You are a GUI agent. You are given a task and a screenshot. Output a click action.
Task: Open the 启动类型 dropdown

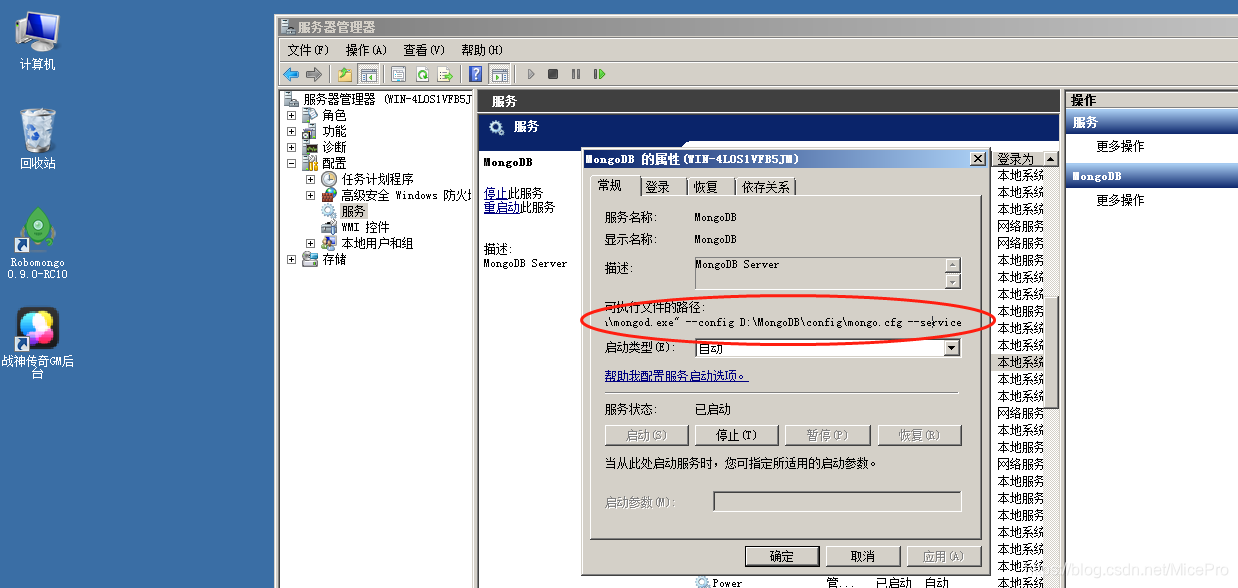[x=951, y=348]
